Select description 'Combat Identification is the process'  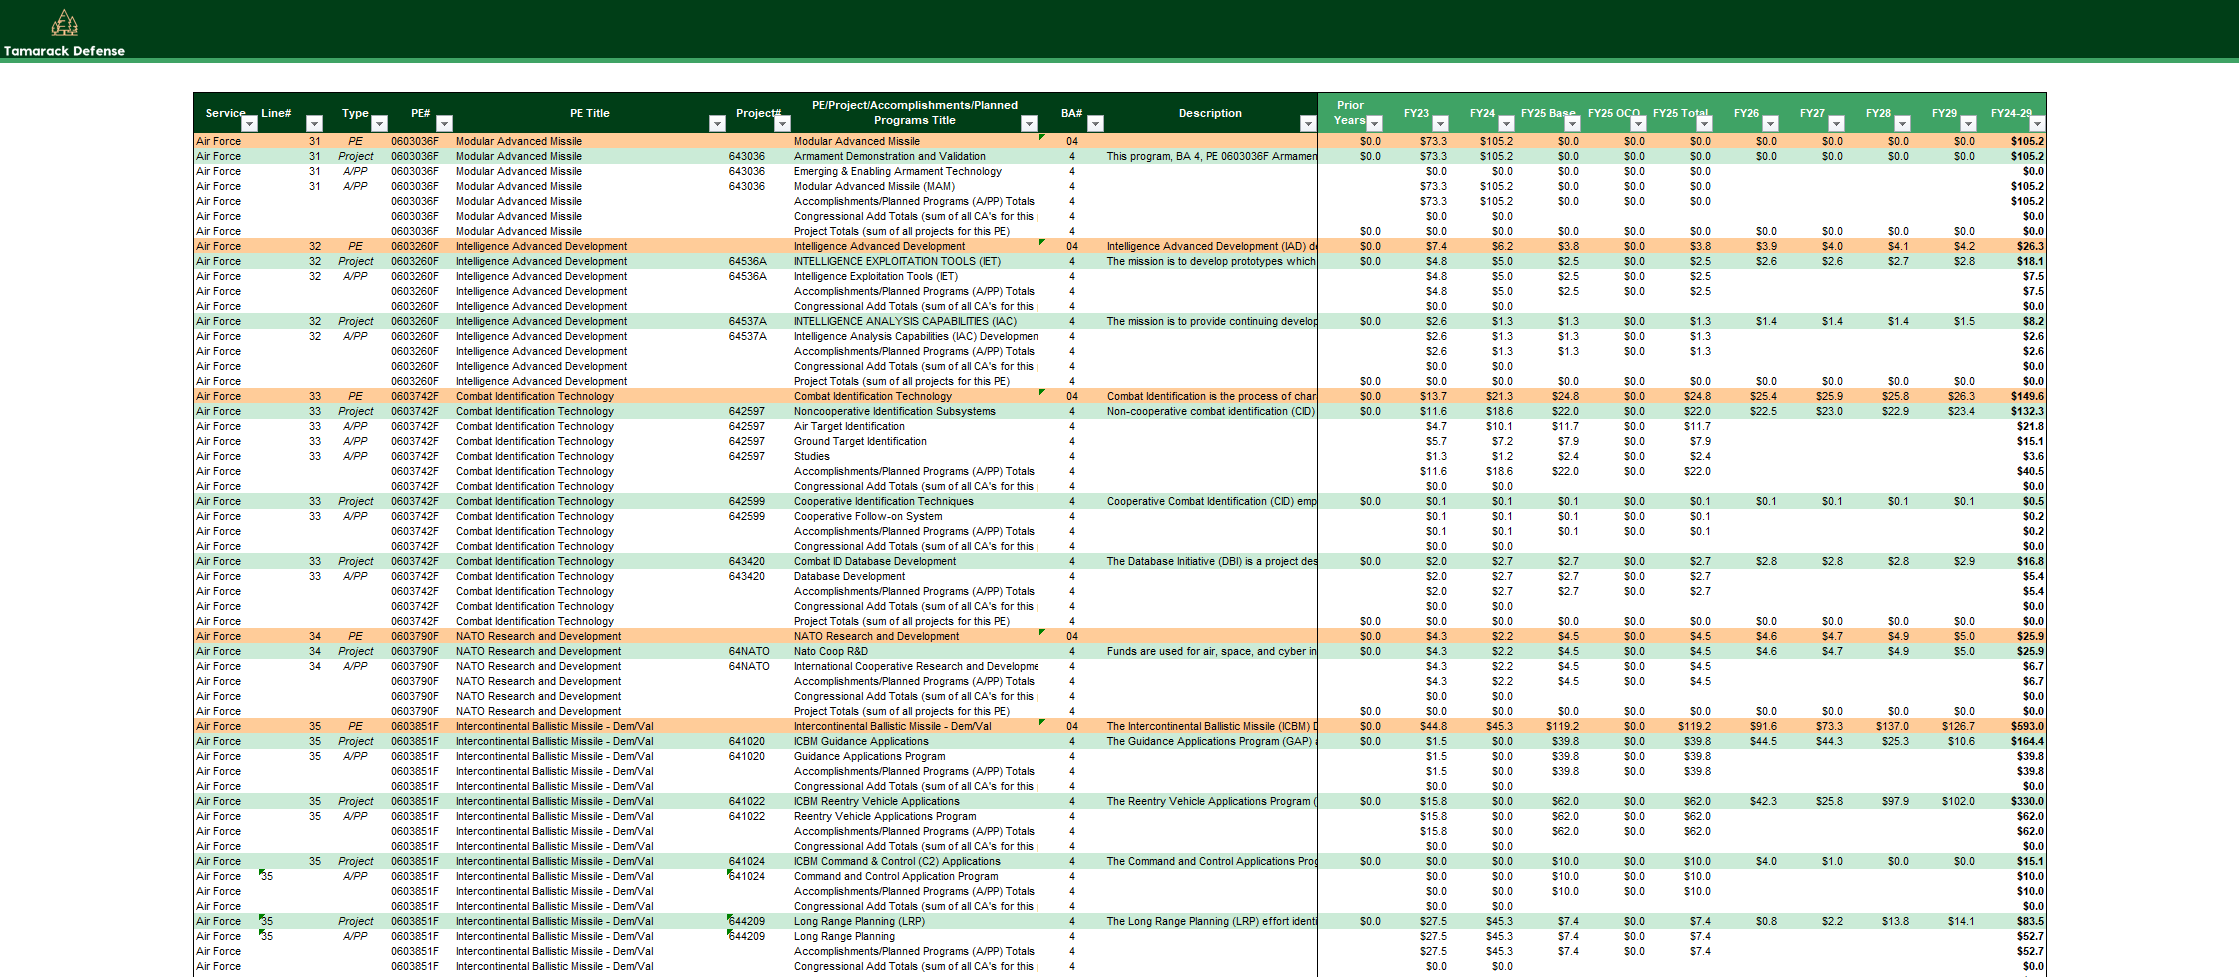coord(1211,396)
